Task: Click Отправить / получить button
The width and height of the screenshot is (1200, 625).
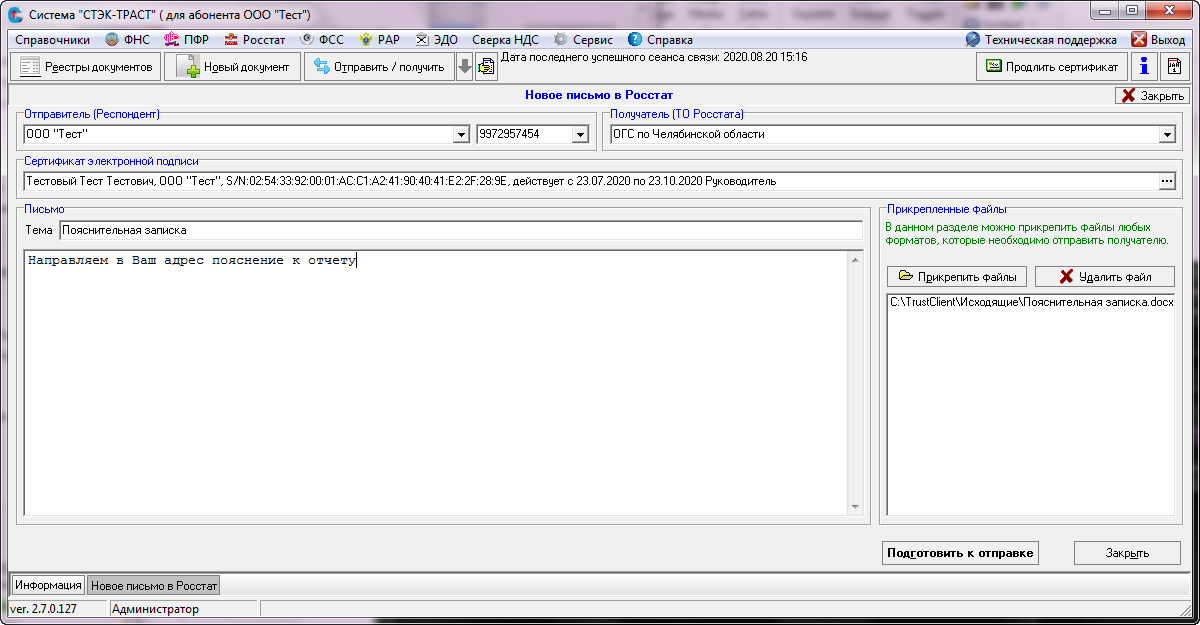Action: coord(379,67)
